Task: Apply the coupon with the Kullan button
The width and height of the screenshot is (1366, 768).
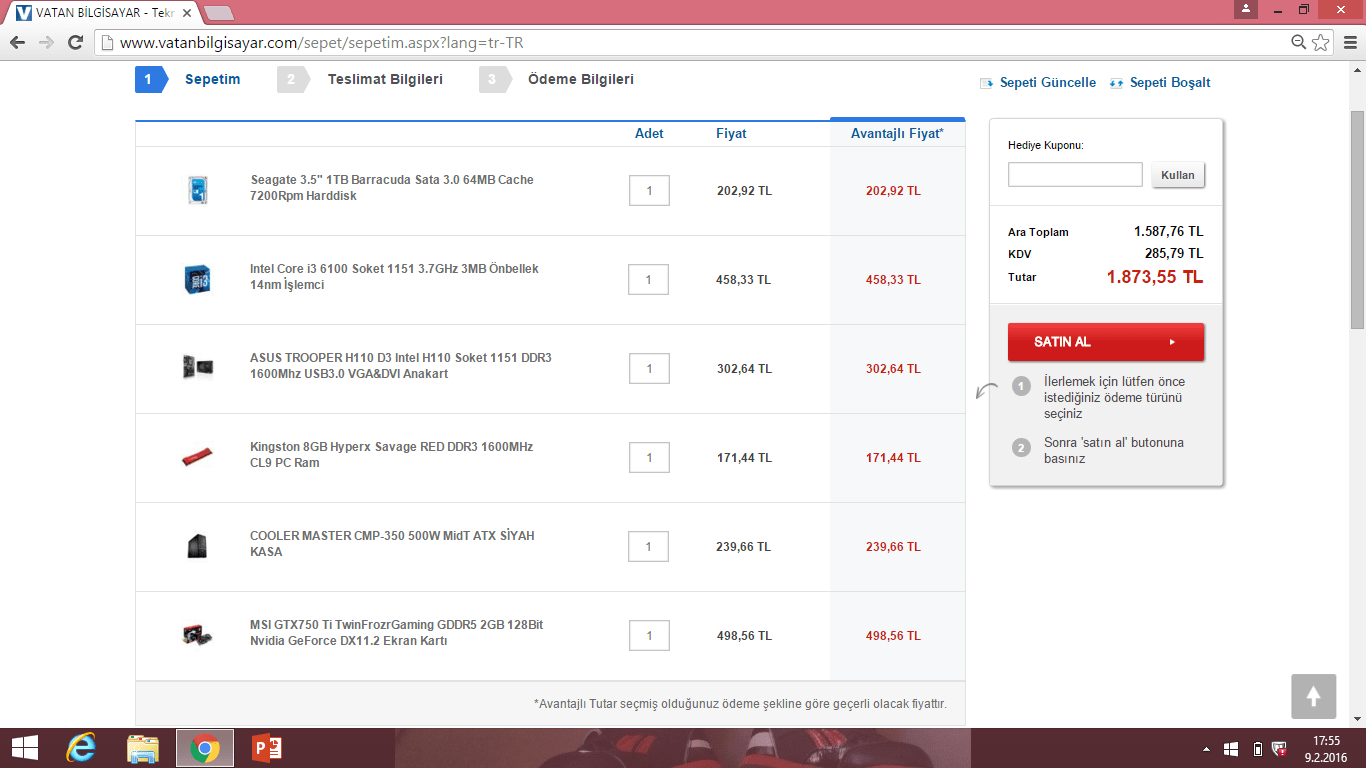Action: (x=1178, y=175)
